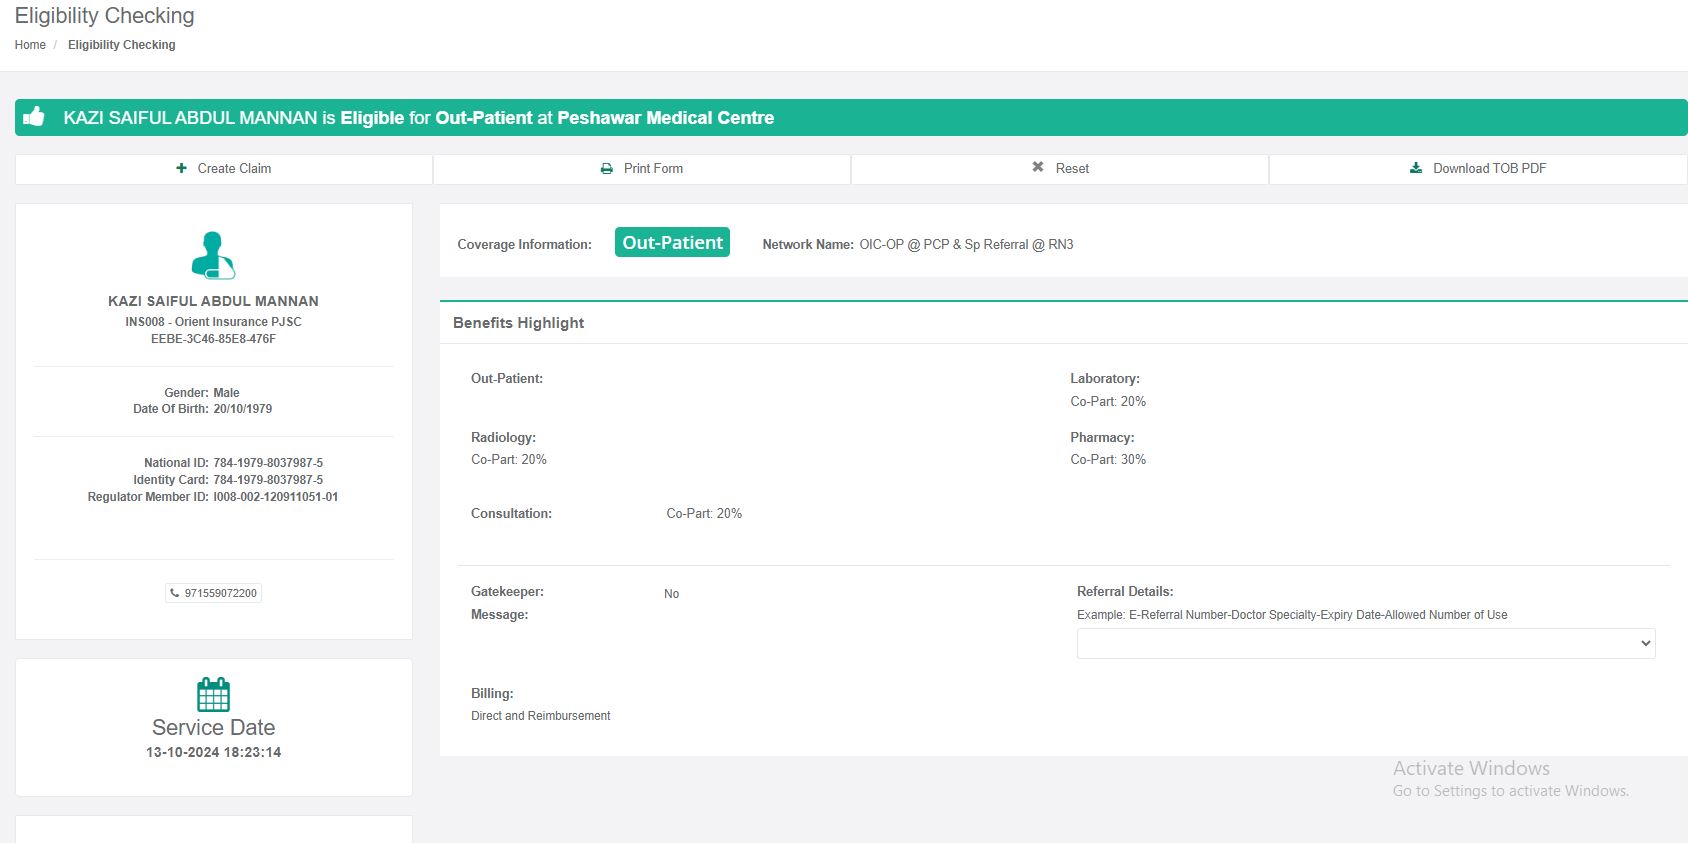1688x843 pixels.
Task: Open the Referral Details dropdown
Action: click(x=1365, y=643)
